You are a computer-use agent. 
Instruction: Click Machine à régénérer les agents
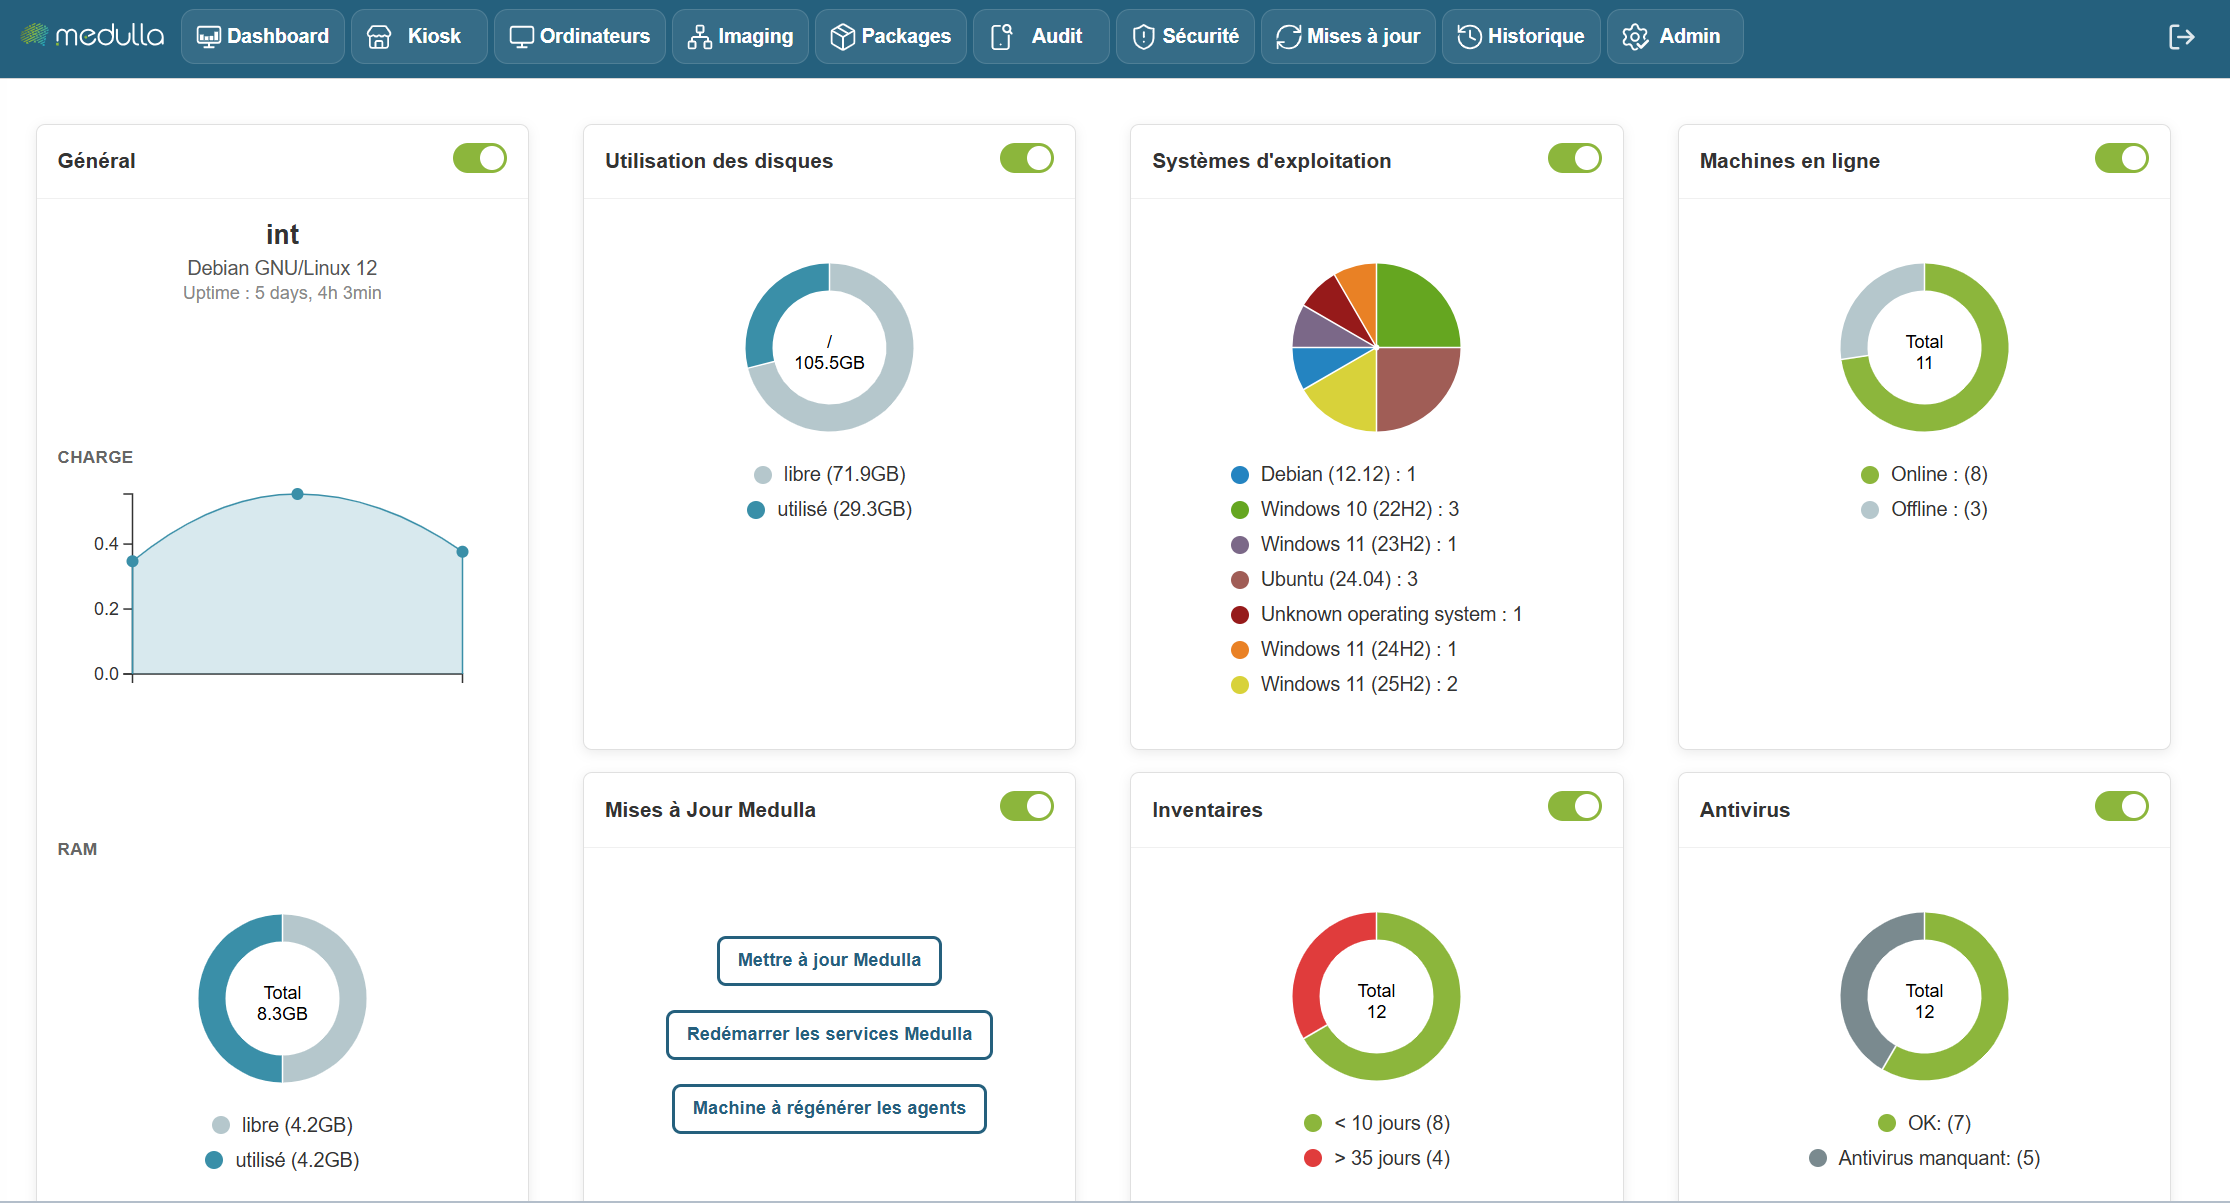click(829, 1108)
